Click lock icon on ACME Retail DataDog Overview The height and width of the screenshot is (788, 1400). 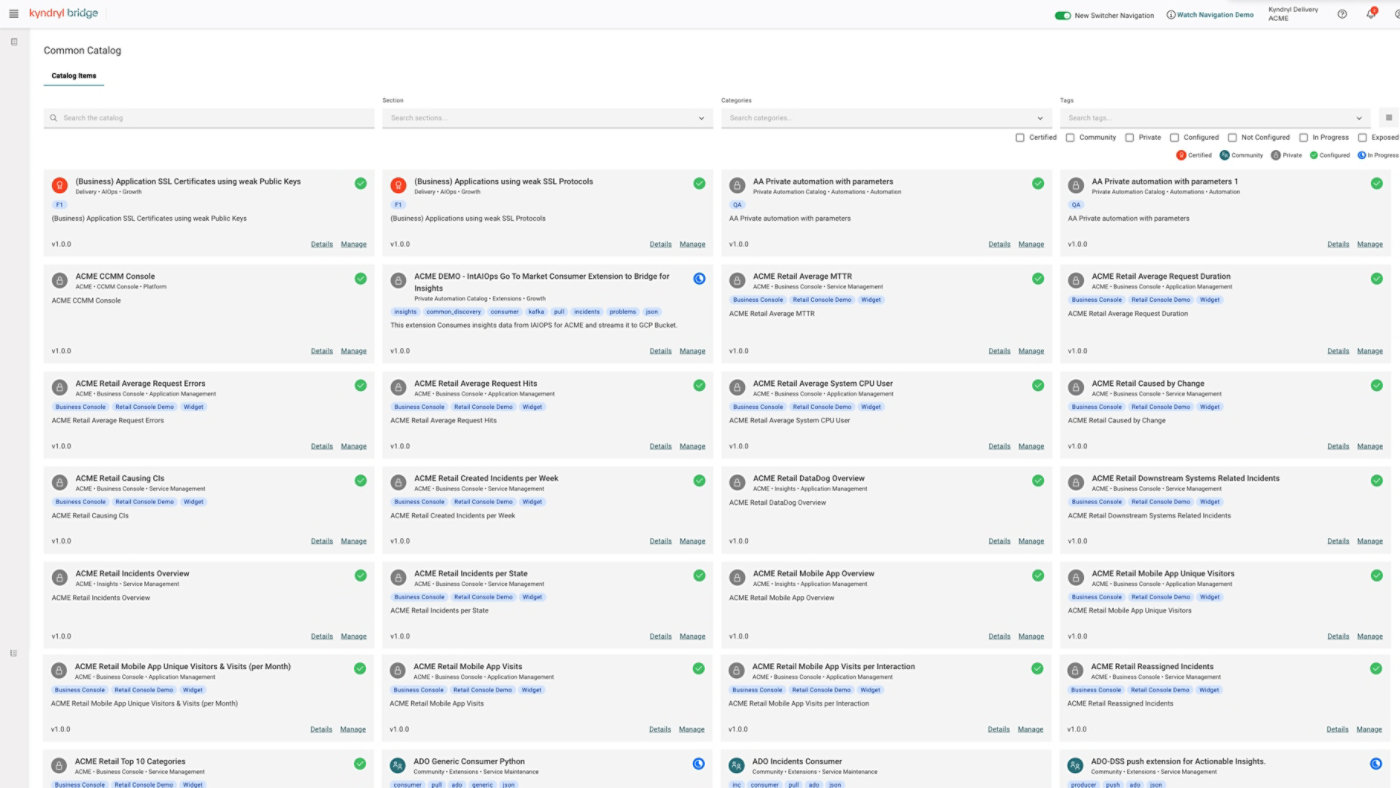pyautogui.click(x=737, y=482)
